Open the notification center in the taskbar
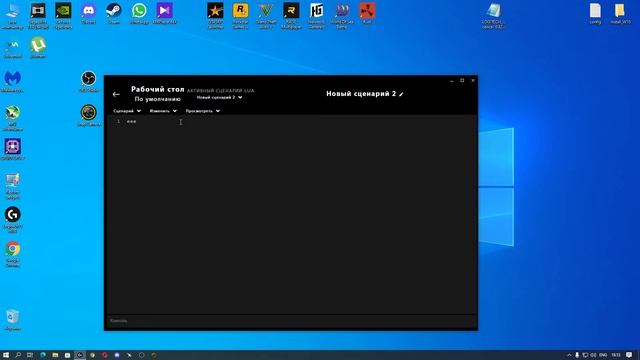Screen dimensions: 640x360 629,355
